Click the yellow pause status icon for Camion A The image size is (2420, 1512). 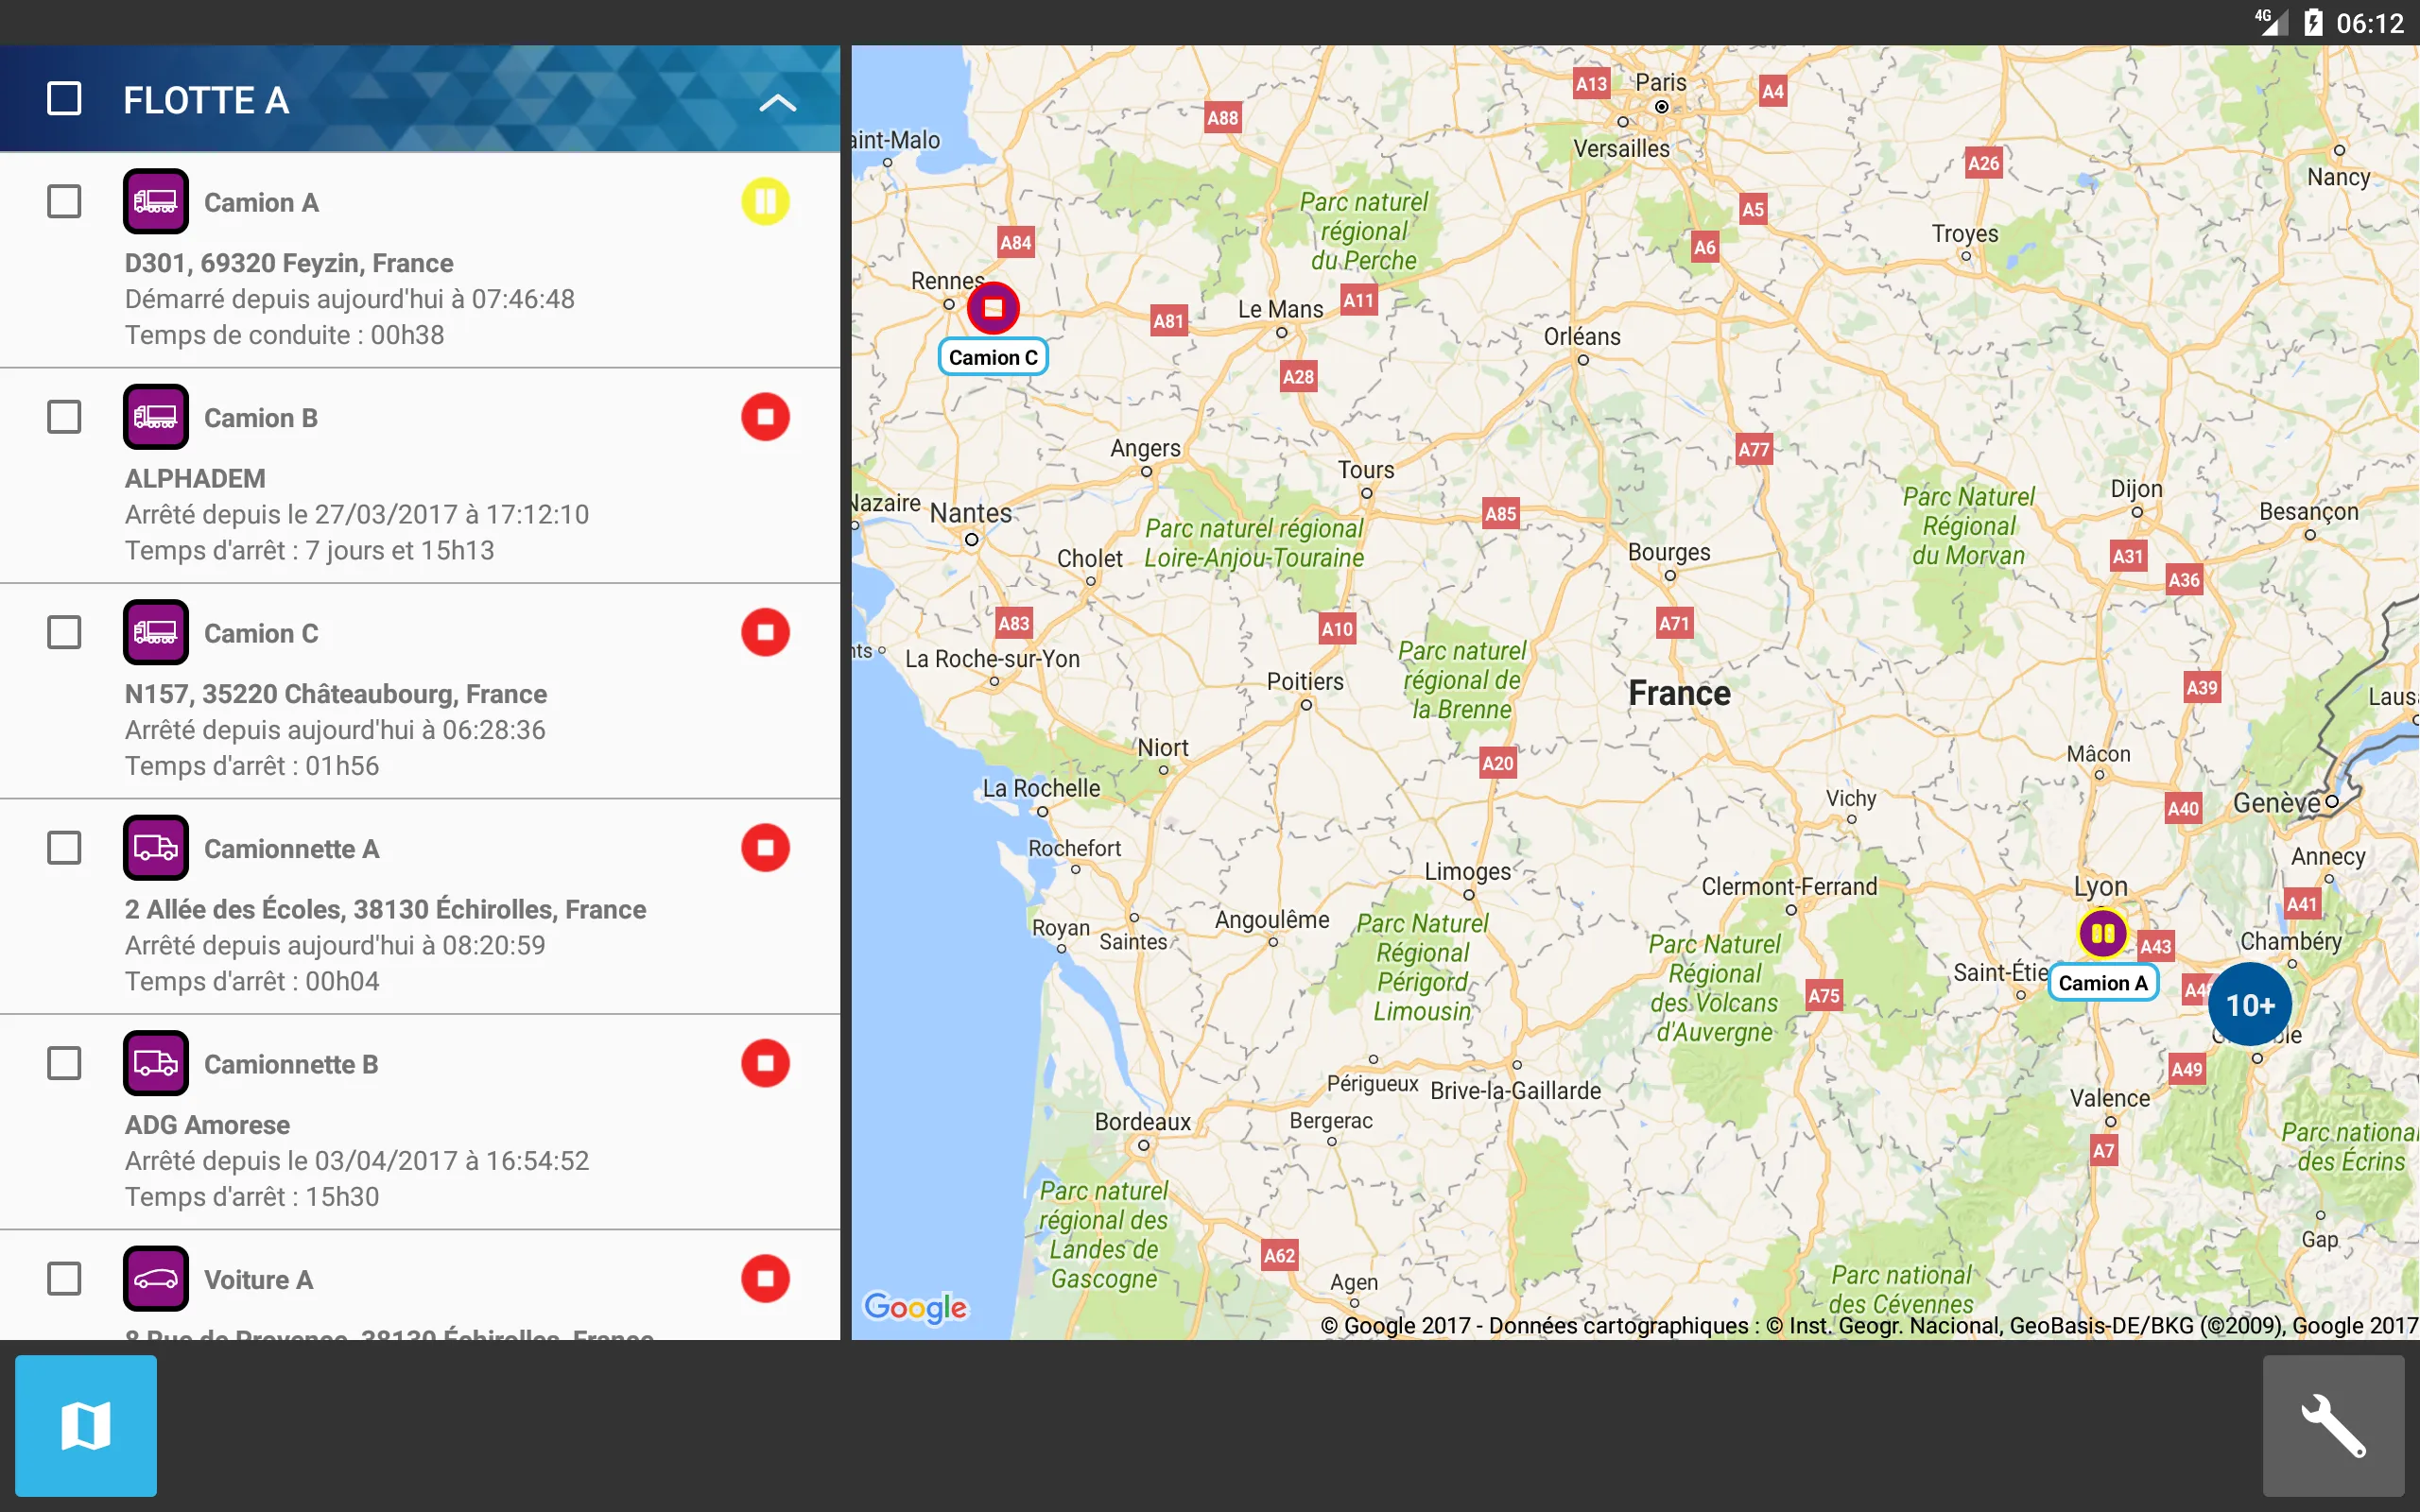click(766, 201)
